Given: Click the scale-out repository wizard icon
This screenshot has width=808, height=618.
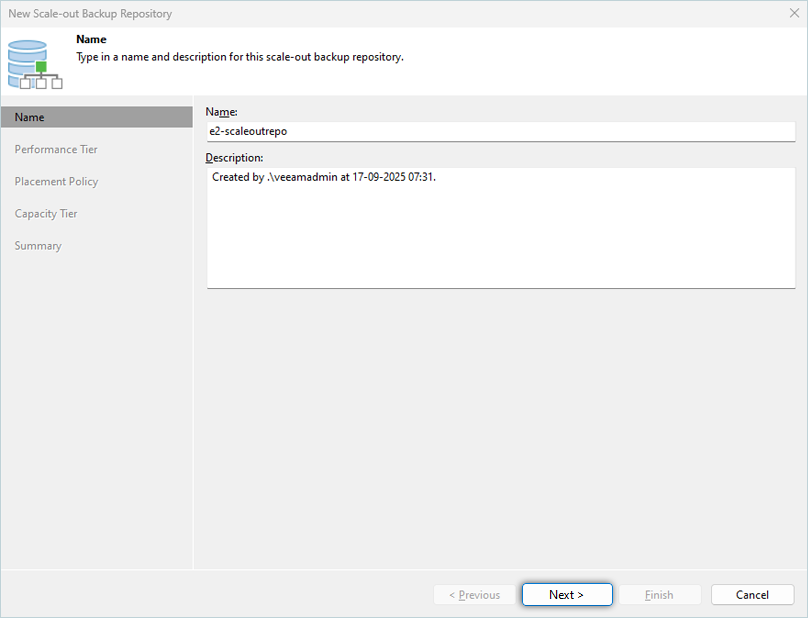Looking at the screenshot, I should [x=34, y=64].
